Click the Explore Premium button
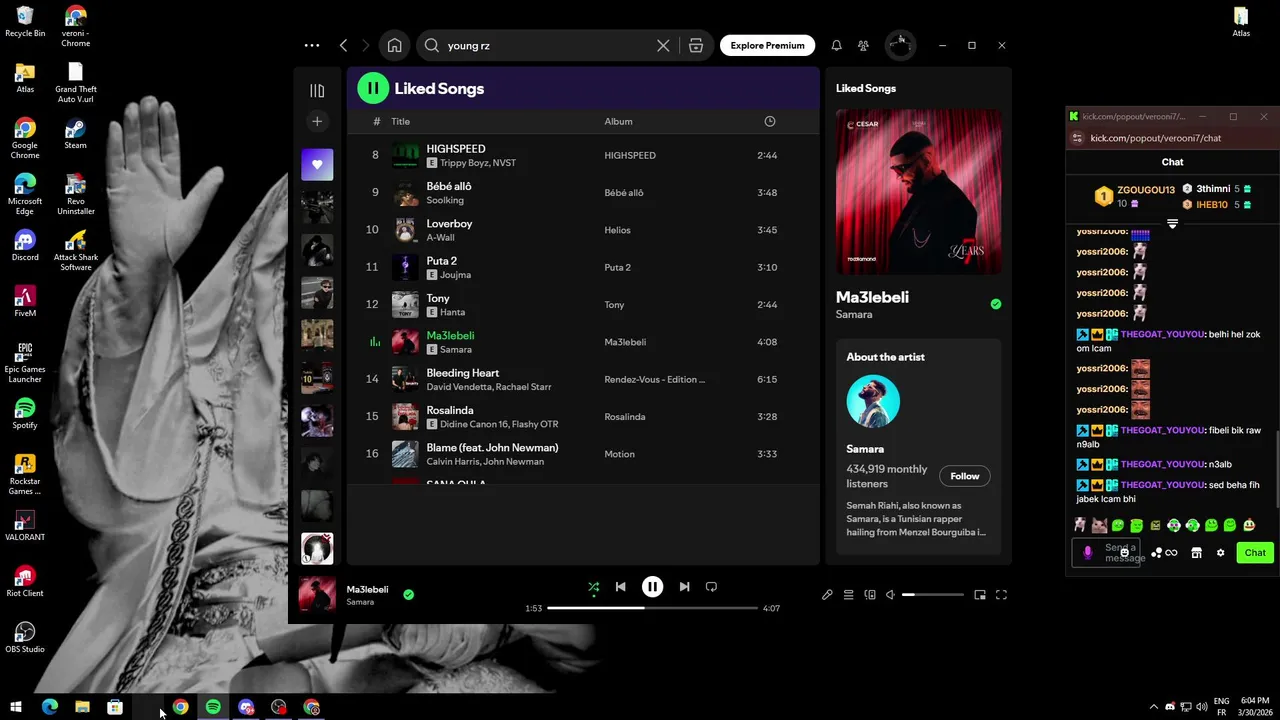Image resolution: width=1280 pixels, height=720 pixels. click(767, 45)
